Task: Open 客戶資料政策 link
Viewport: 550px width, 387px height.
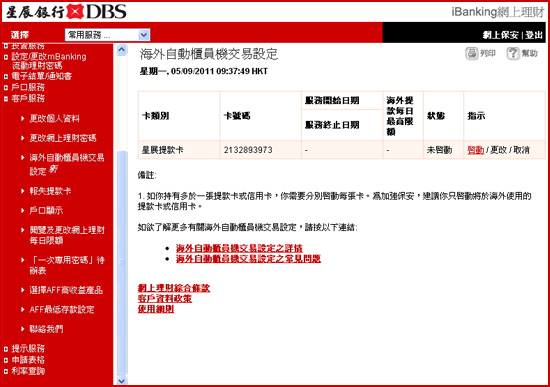Action: click(x=165, y=299)
